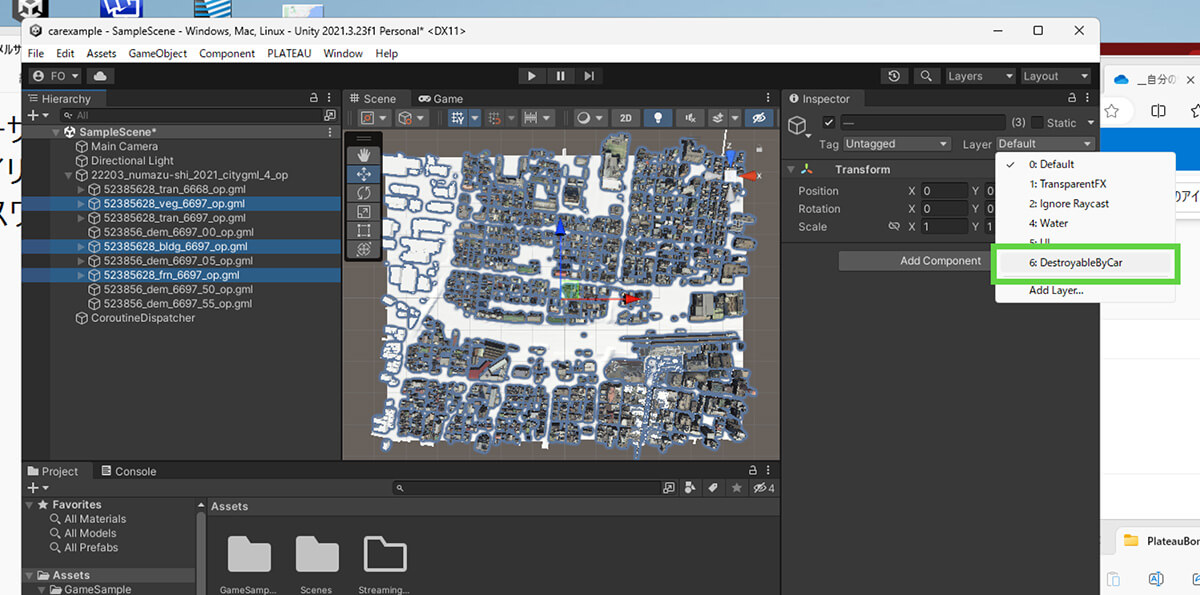Click the Step forward button
1200x595 pixels.
coord(589,76)
